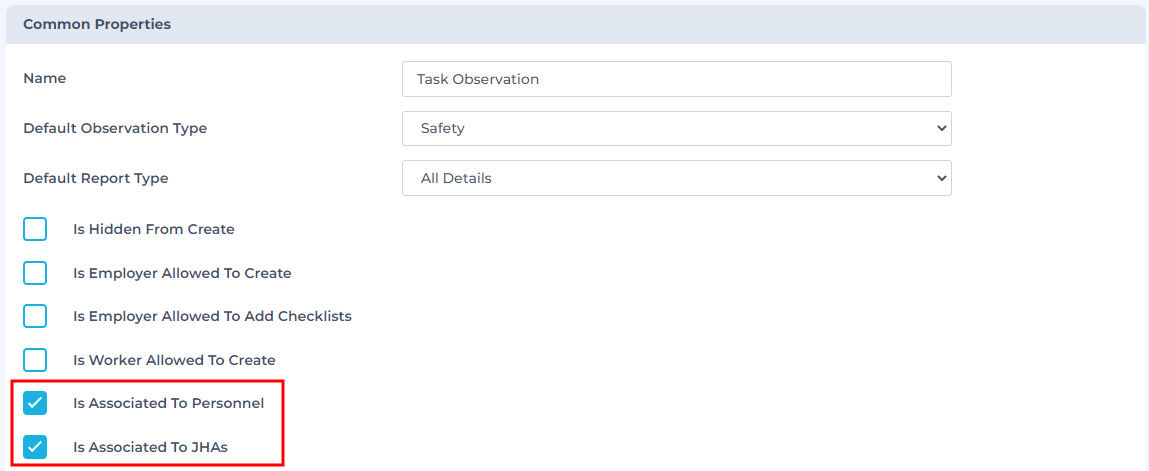Screen dimensions: 1149x471
Task: Check the Is Hidden From Create checkbox
Action: (35, 229)
